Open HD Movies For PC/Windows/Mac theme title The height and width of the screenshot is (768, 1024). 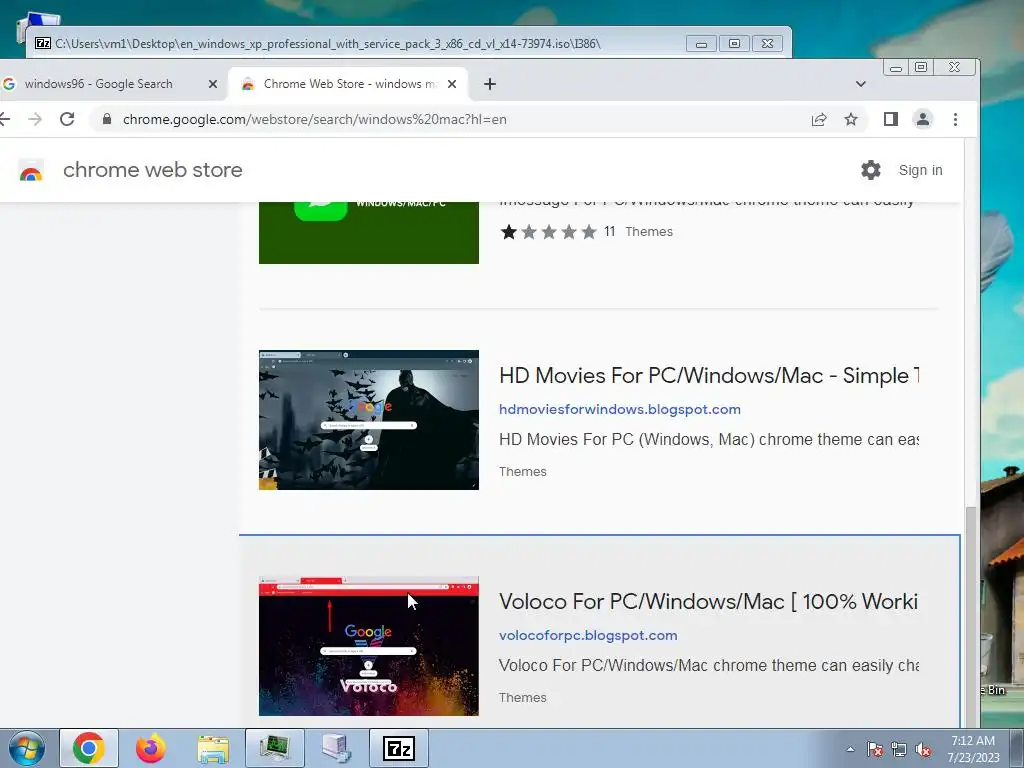(x=709, y=376)
